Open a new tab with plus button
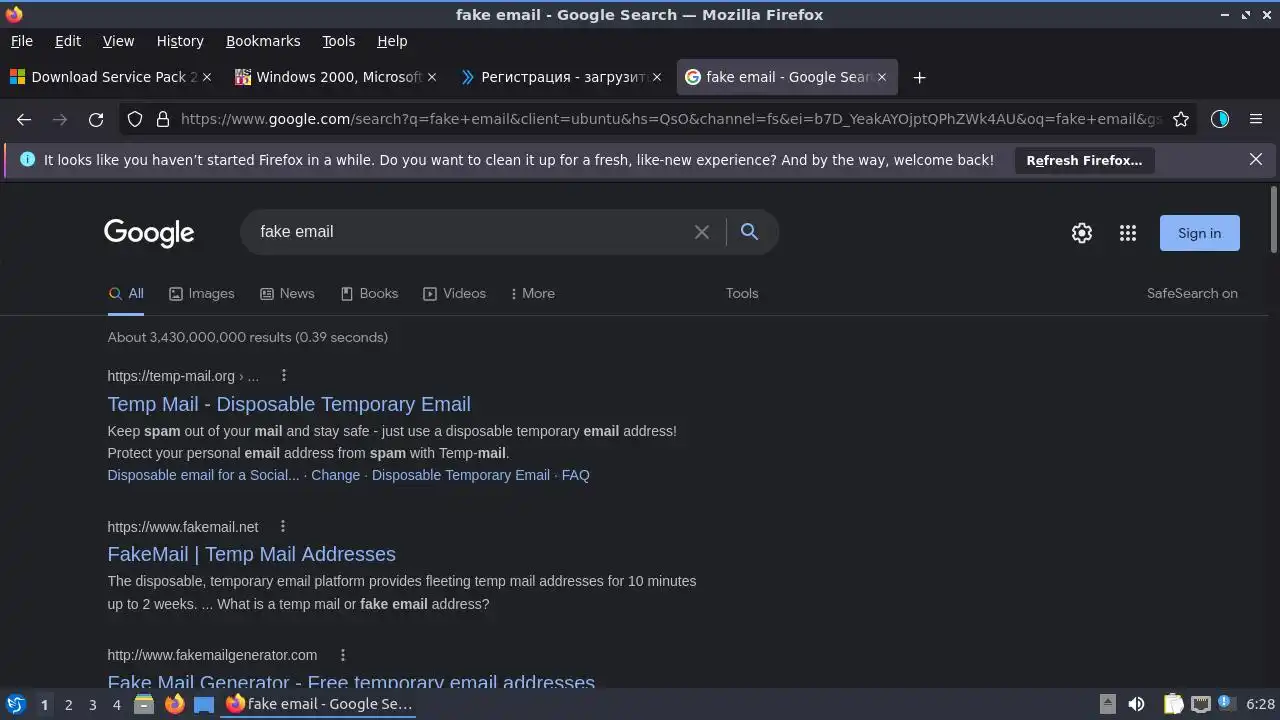Image resolution: width=1280 pixels, height=720 pixels. [x=919, y=77]
